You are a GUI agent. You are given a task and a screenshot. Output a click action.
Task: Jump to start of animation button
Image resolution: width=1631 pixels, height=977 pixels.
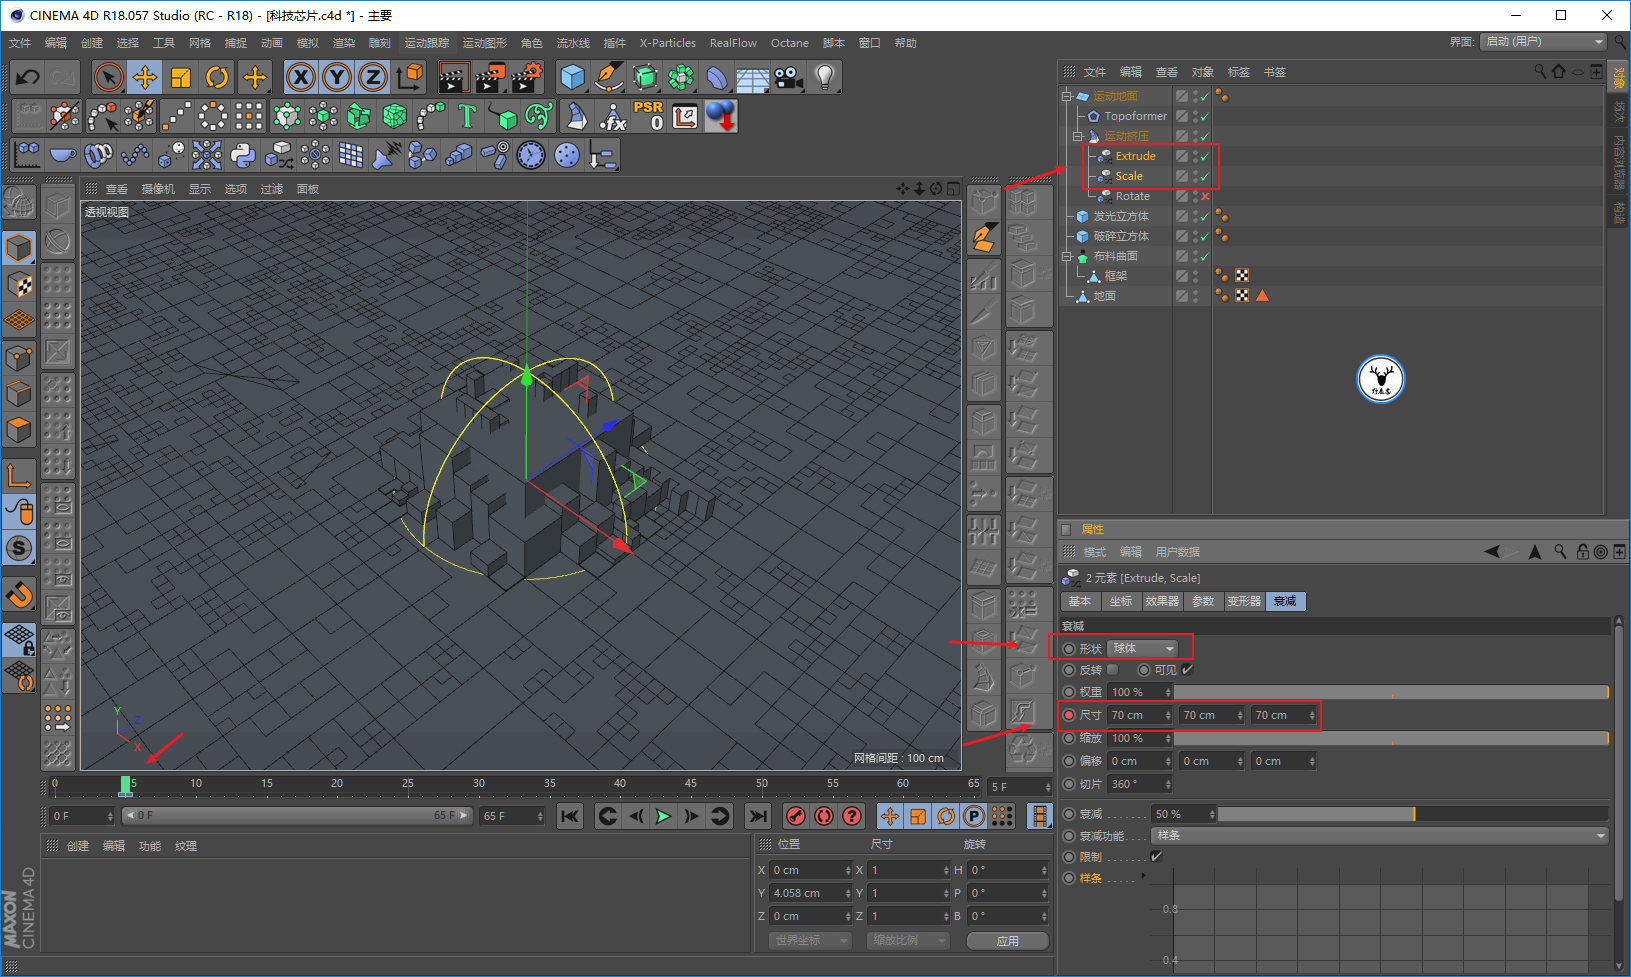[570, 816]
